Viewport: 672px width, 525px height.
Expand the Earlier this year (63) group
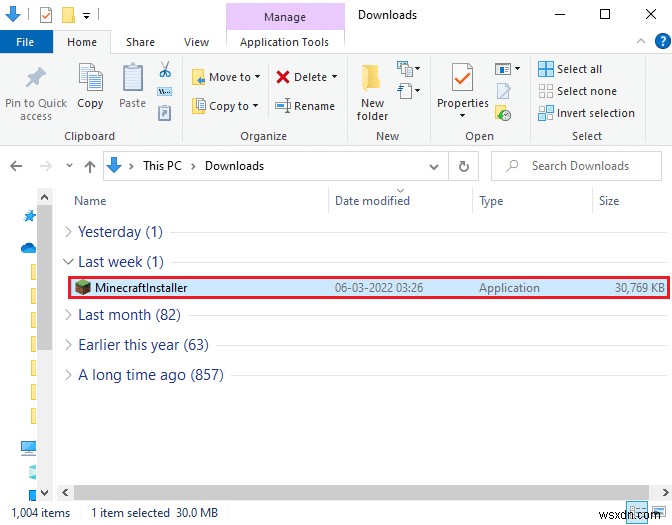(x=68, y=345)
